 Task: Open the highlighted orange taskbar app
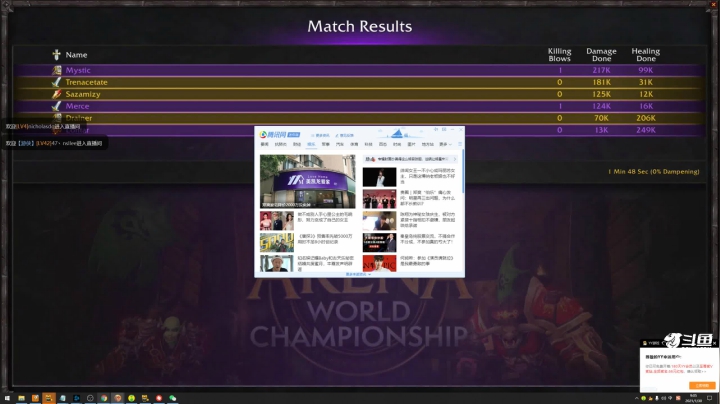click(x=49, y=398)
